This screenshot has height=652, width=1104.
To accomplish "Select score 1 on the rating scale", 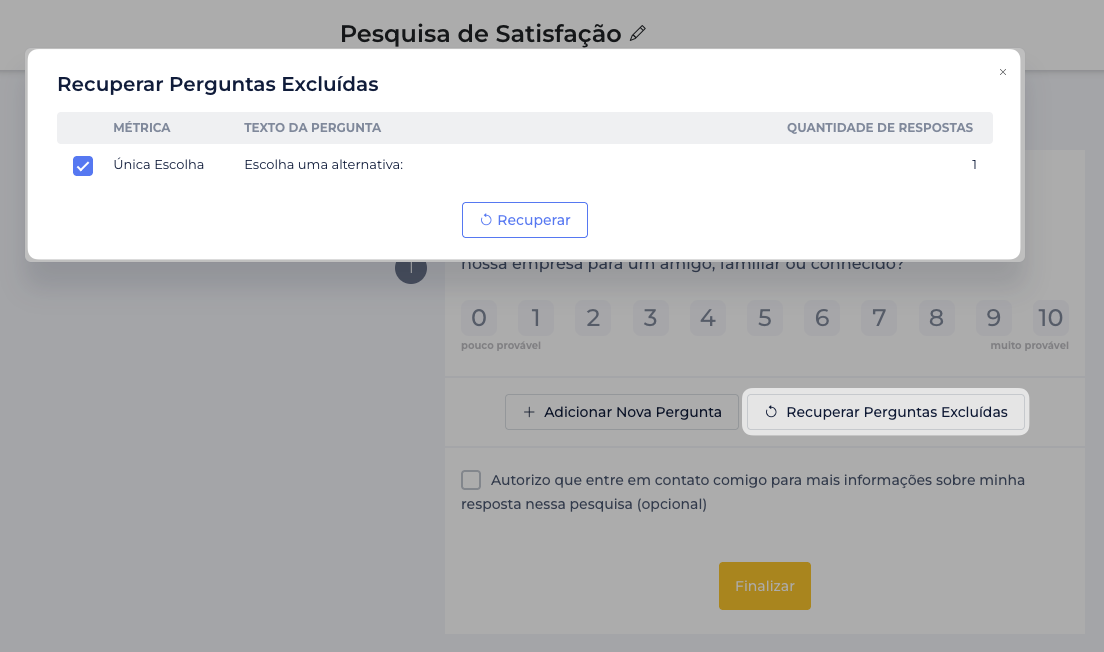I will 536,318.
